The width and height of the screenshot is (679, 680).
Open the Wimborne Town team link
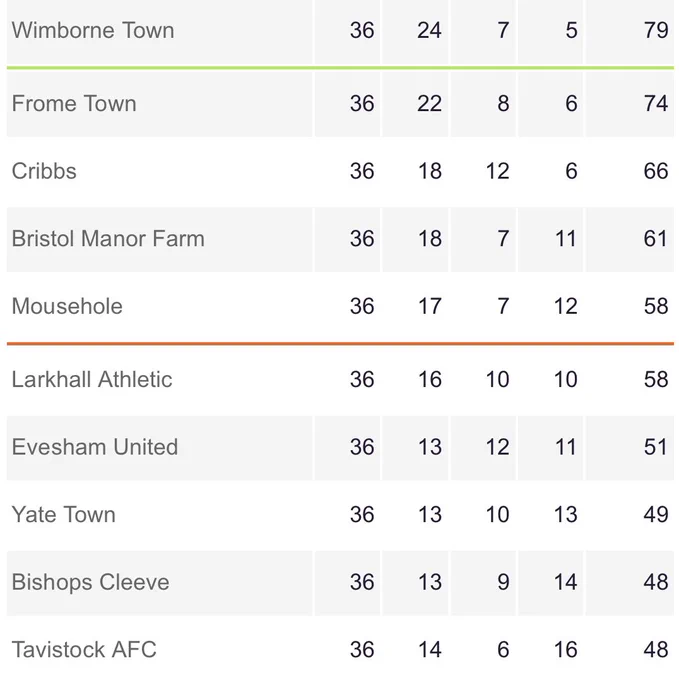tap(93, 30)
